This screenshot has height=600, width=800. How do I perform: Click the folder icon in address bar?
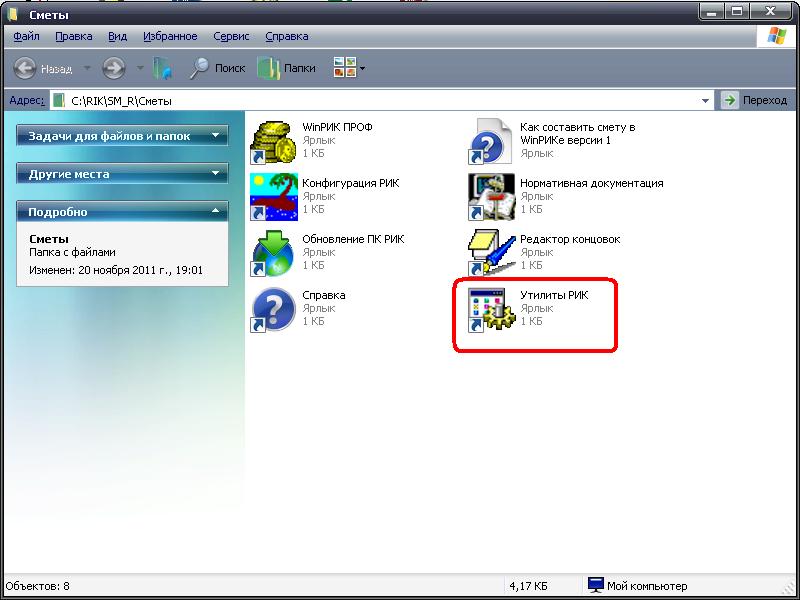(x=59, y=101)
